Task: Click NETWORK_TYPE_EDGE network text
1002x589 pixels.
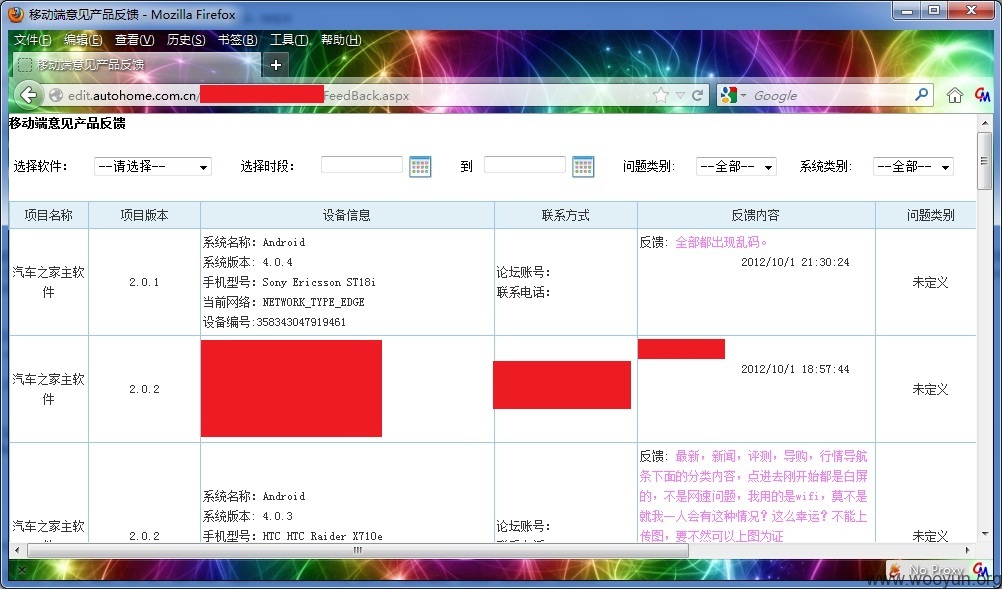Action: click(313, 302)
